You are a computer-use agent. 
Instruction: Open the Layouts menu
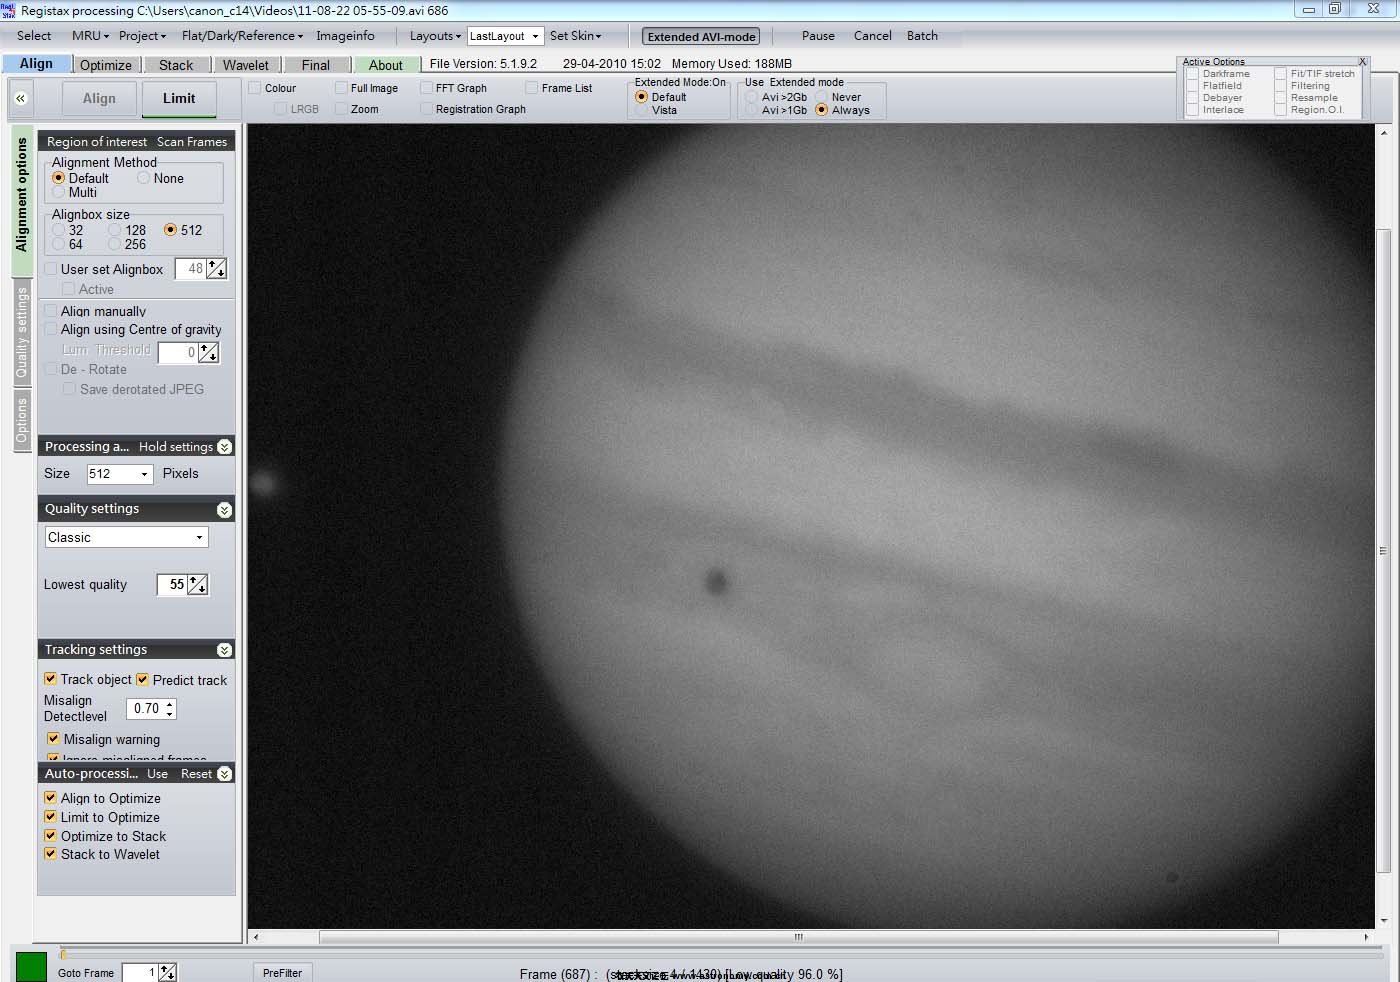pos(435,35)
